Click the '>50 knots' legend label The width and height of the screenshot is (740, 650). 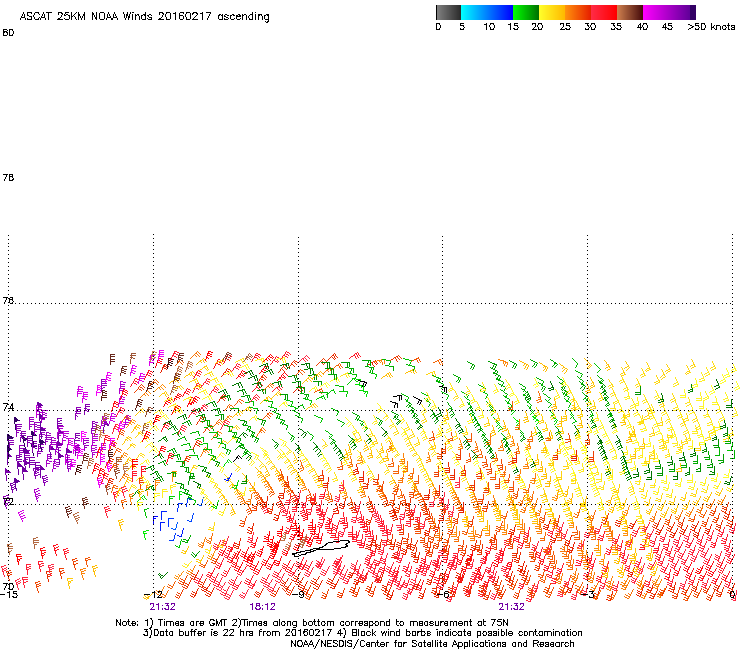click(711, 27)
